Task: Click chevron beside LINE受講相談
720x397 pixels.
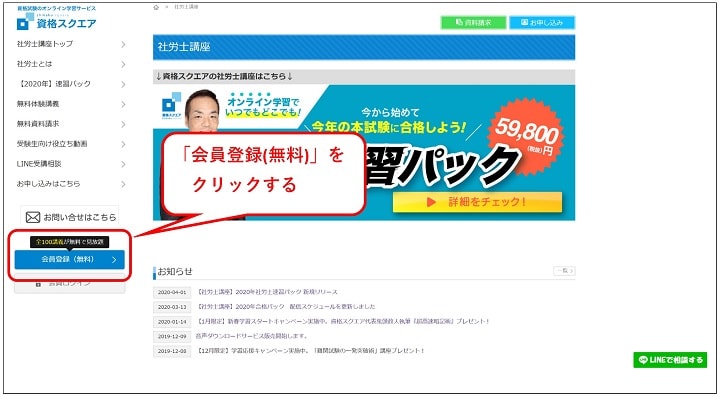Action: (x=123, y=164)
